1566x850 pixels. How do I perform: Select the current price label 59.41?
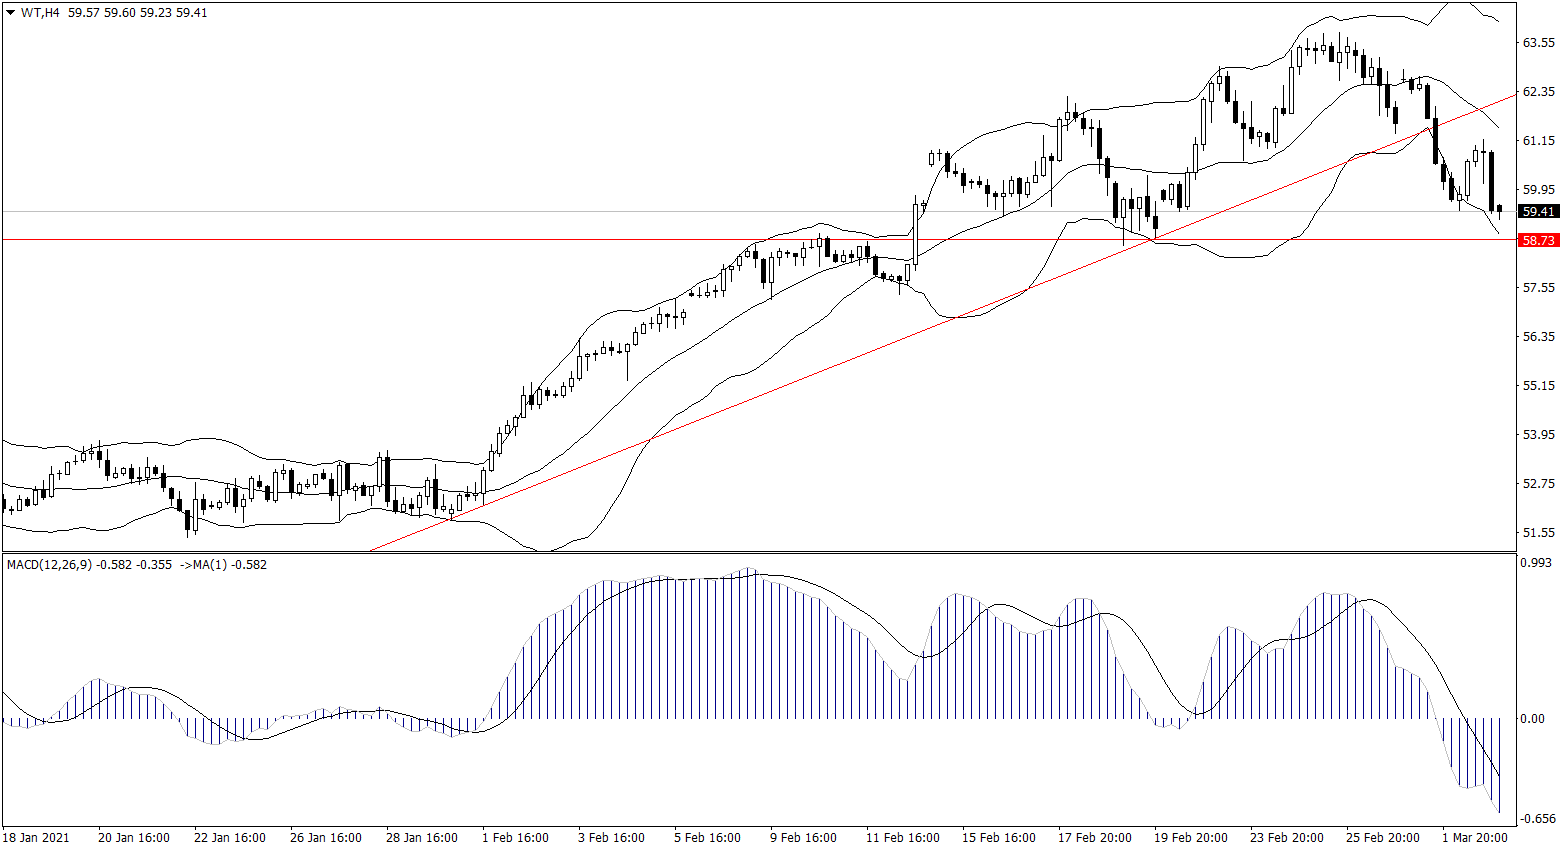click(1538, 212)
